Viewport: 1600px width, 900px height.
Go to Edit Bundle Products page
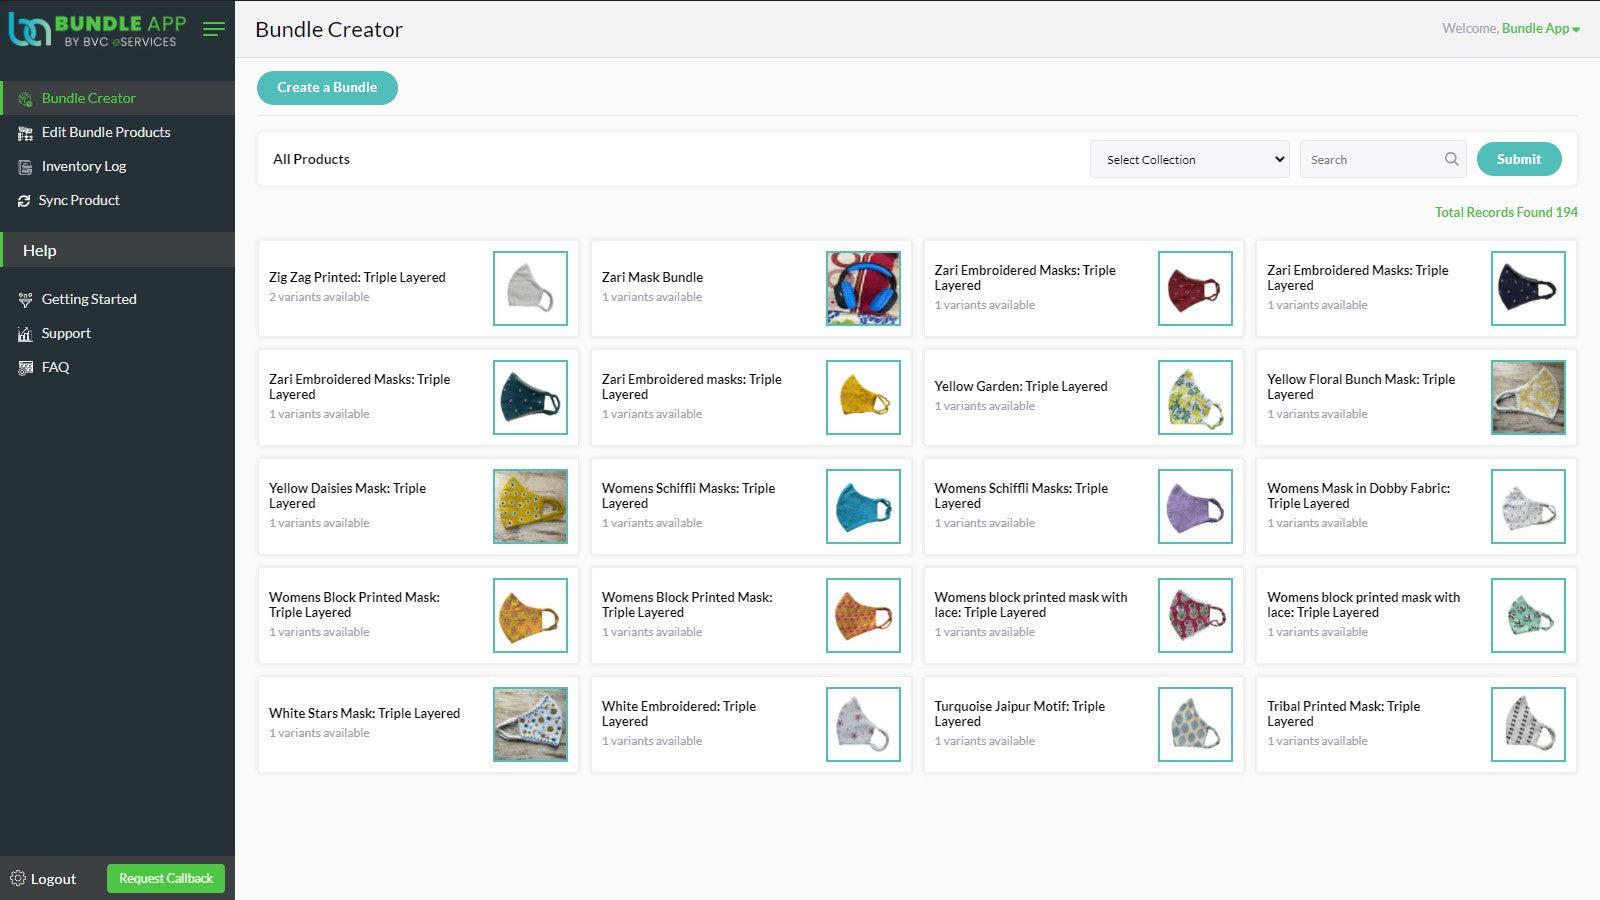coord(106,133)
